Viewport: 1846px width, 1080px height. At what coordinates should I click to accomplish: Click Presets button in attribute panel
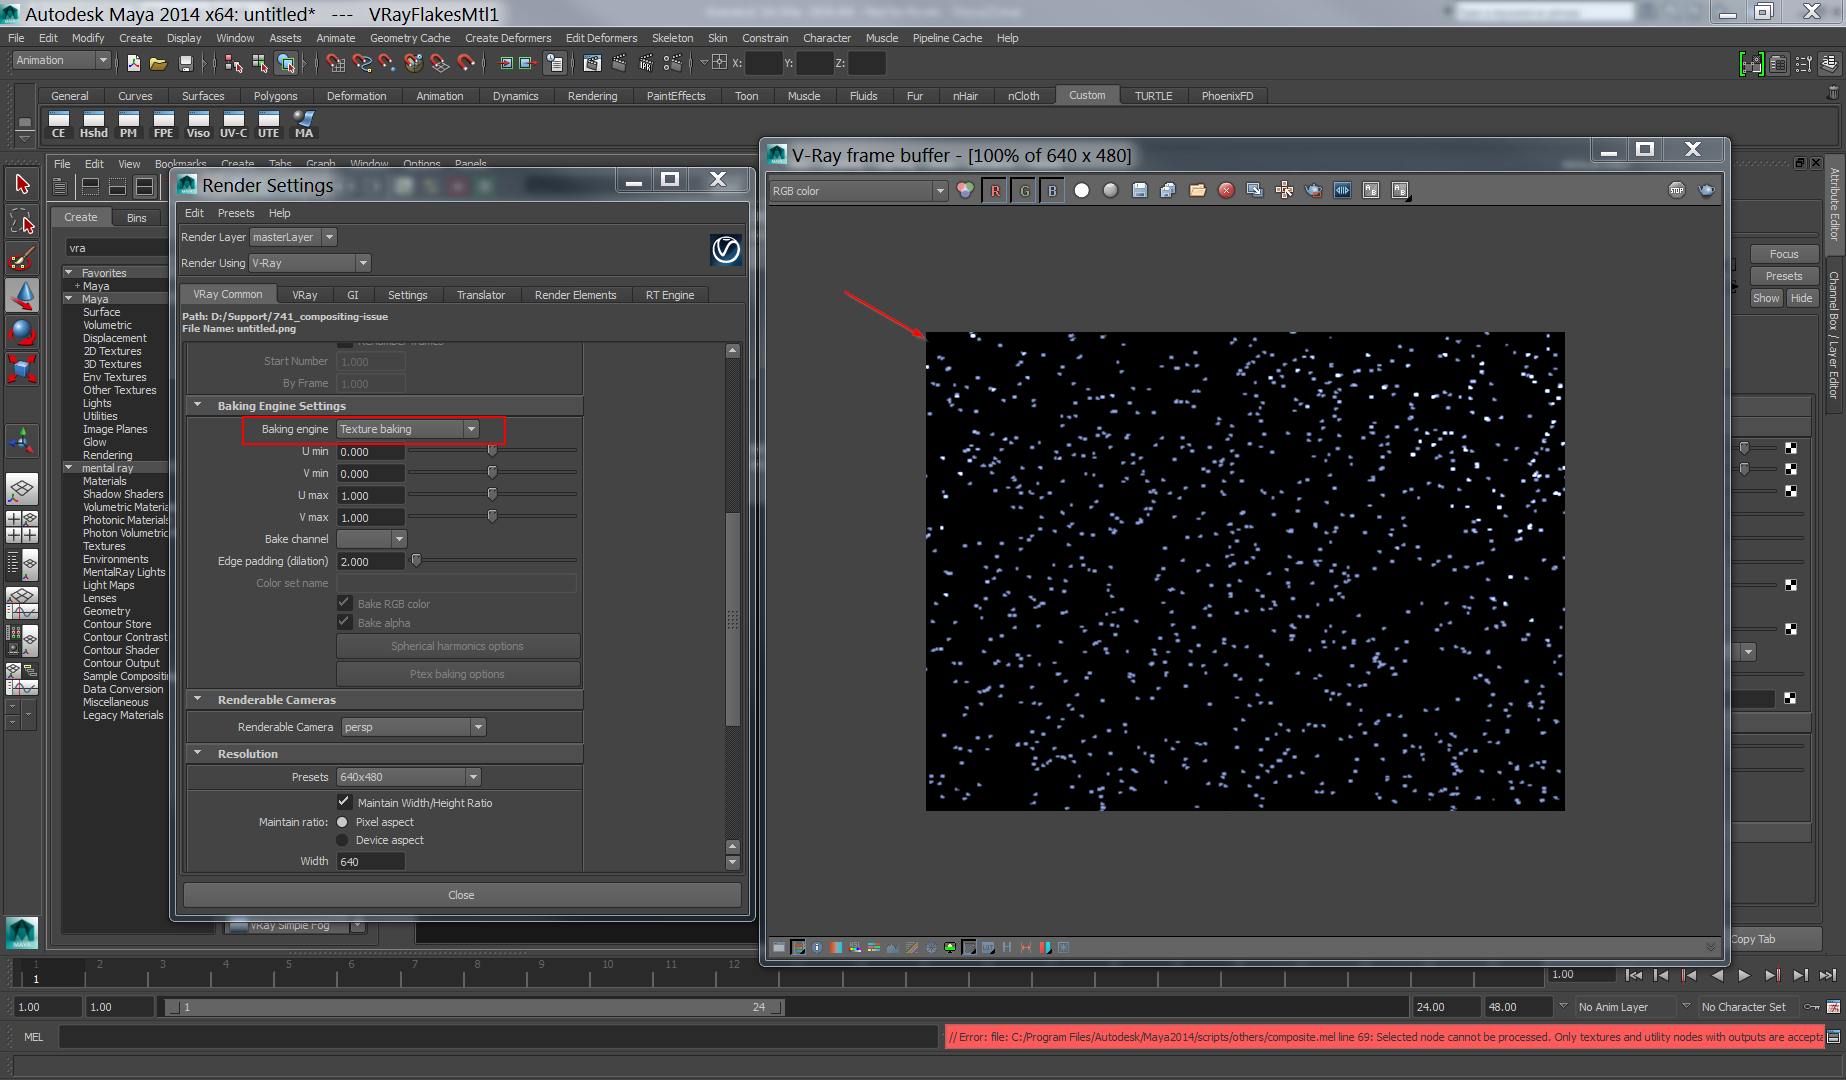1784,276
